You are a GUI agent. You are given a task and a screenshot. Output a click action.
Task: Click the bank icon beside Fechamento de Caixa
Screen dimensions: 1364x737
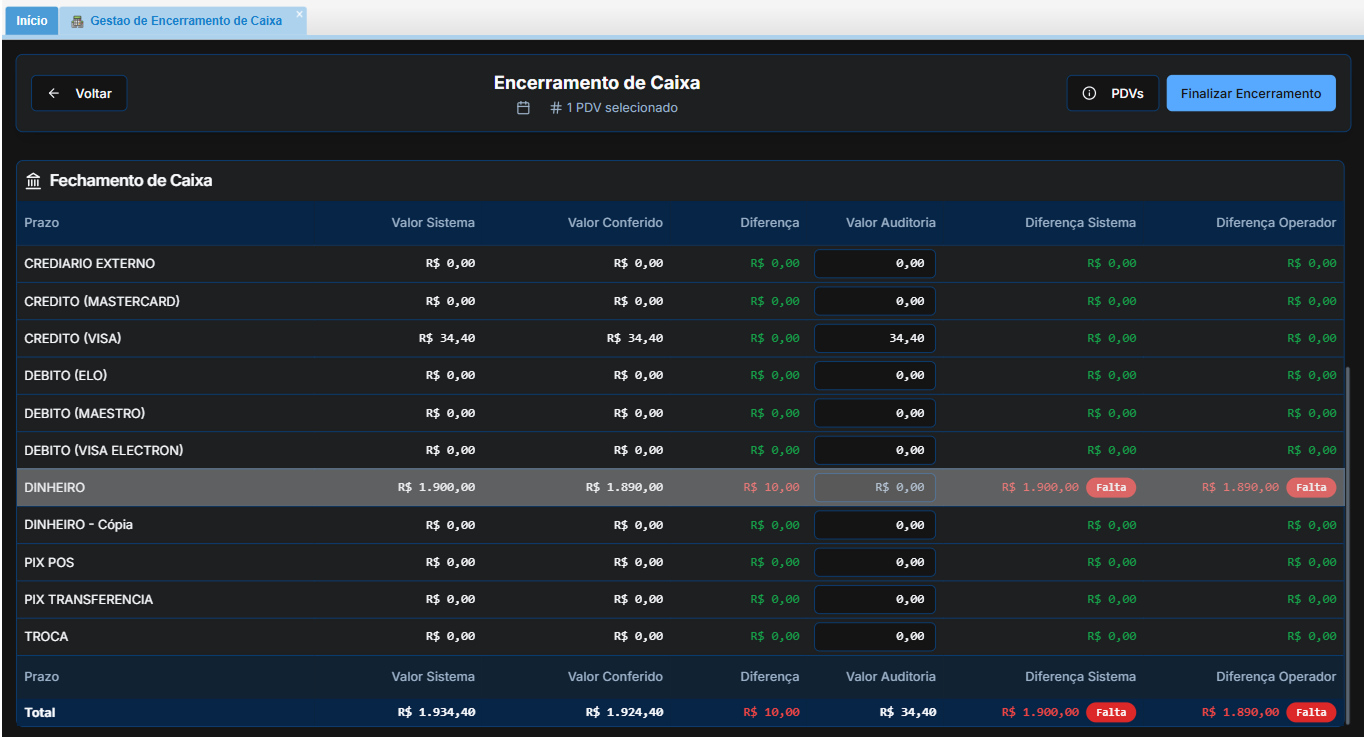(x=34, y=181)
